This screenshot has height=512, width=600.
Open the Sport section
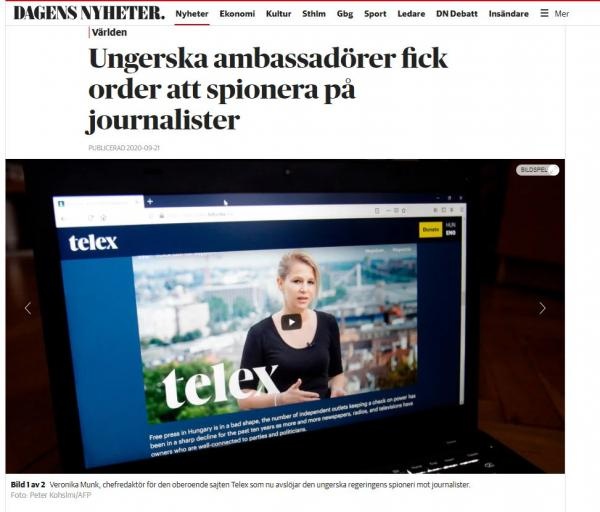tap(375, 14)
